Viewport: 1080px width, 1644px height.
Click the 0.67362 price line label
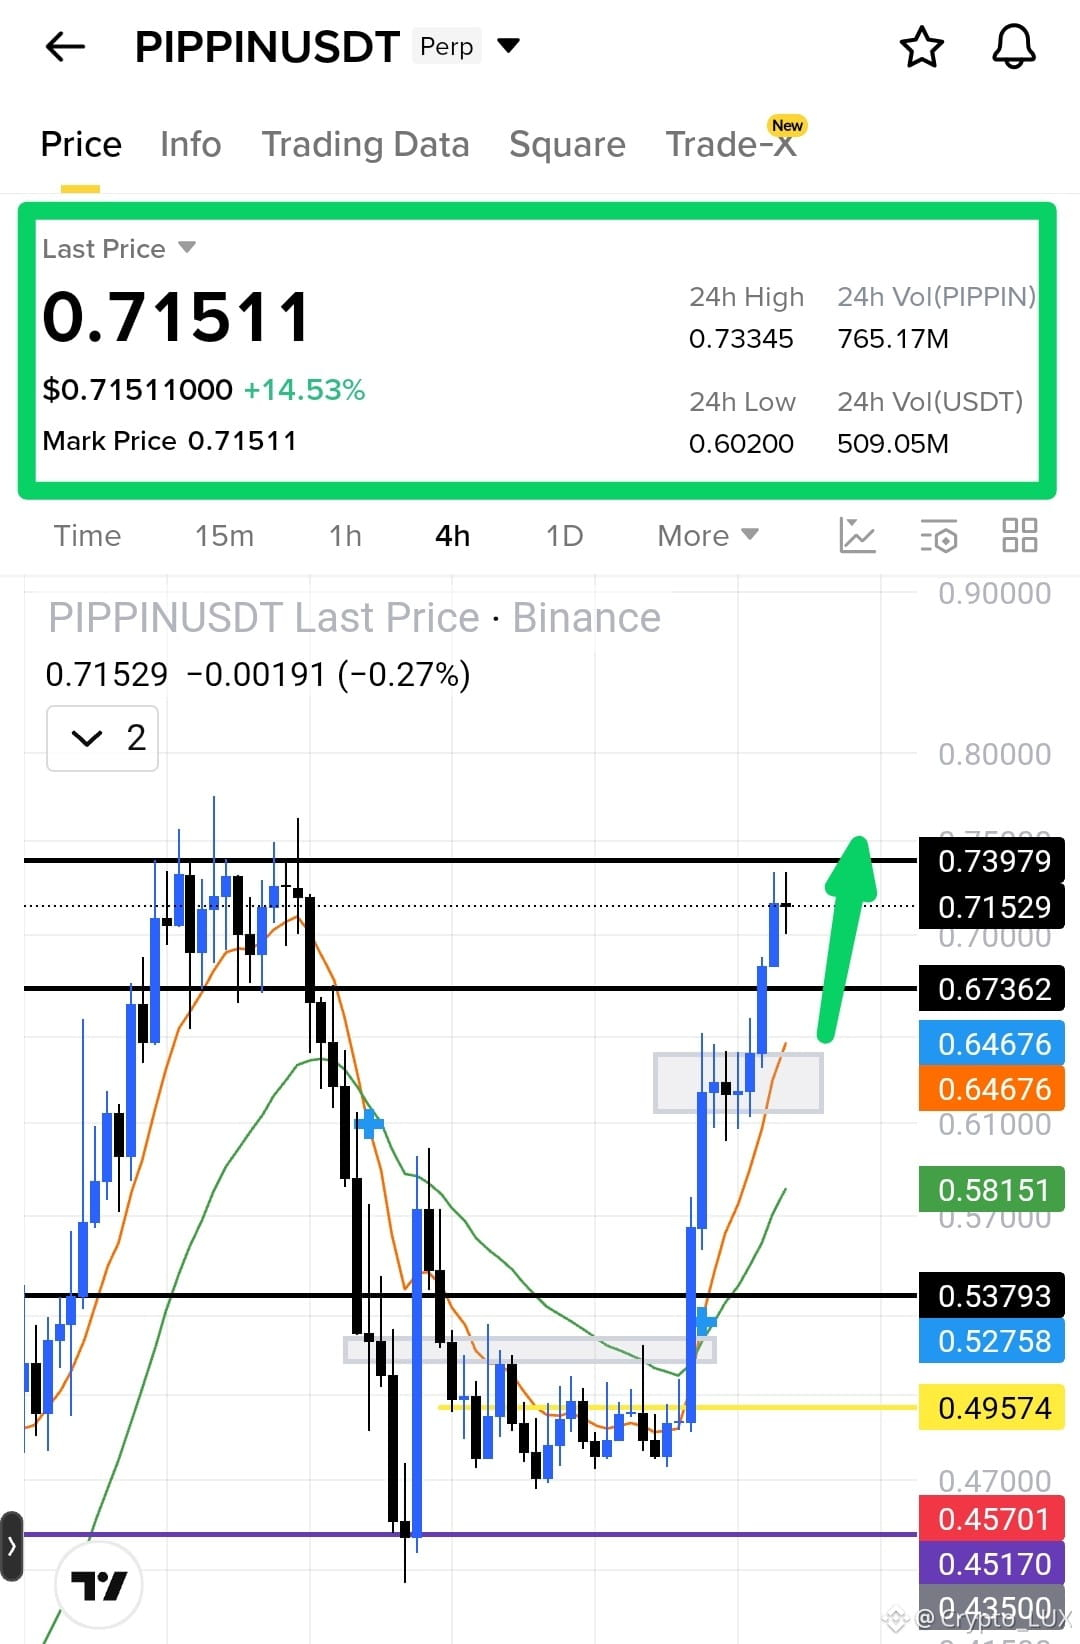pyautogui.click(x=992, y=989)
